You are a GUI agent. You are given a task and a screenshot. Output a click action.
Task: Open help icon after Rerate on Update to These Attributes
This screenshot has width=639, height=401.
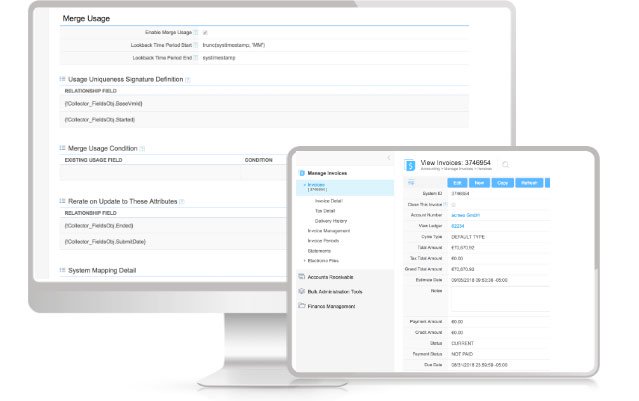pyautogui.click(x=182, y=202)
